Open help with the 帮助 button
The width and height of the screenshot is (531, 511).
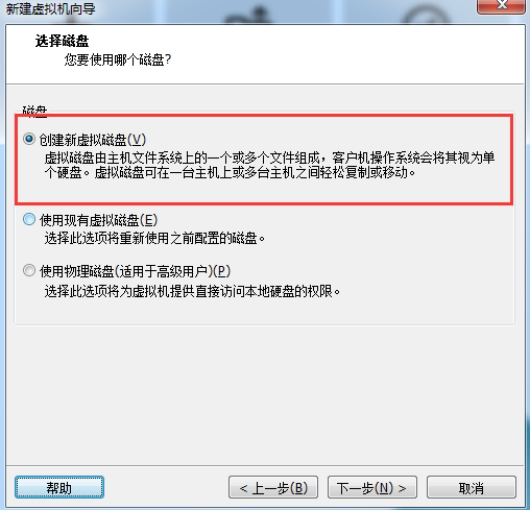pyautogui.click(x=59, y=488)
